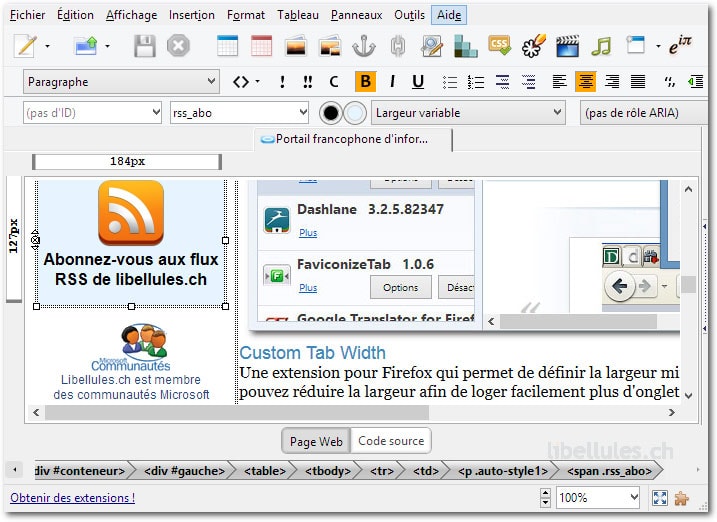Open dropdown arrow beside window frame icon
The image size is (717, 522).
tap(658, 46)
